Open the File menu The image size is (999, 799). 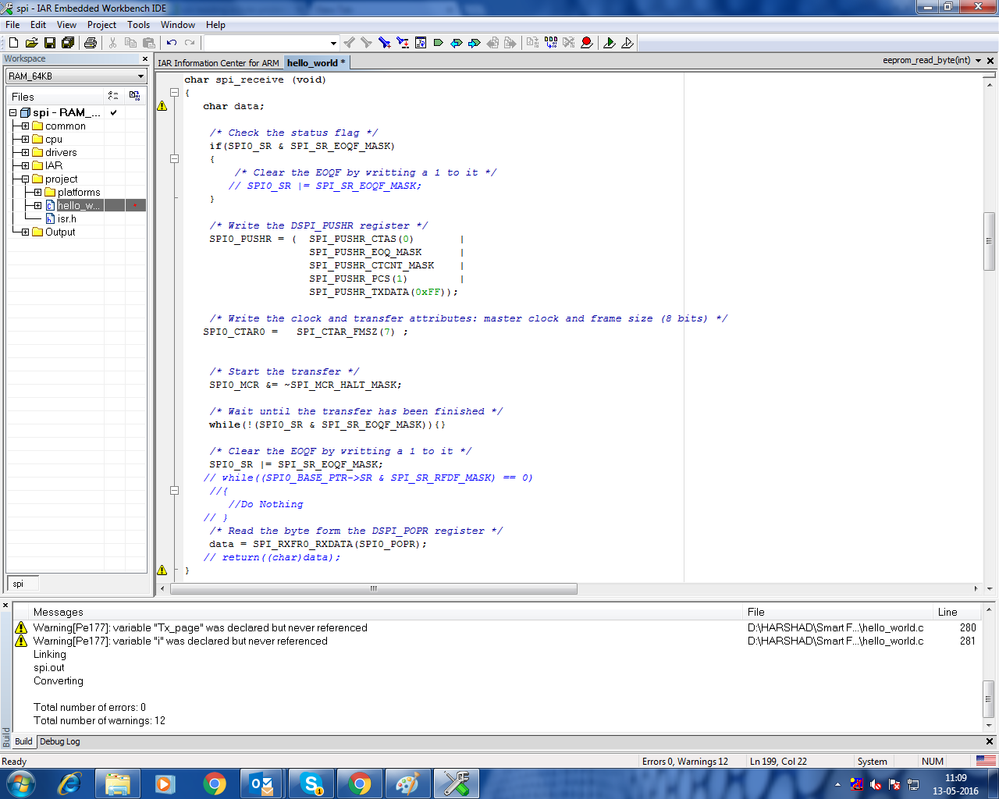(12, 25)
